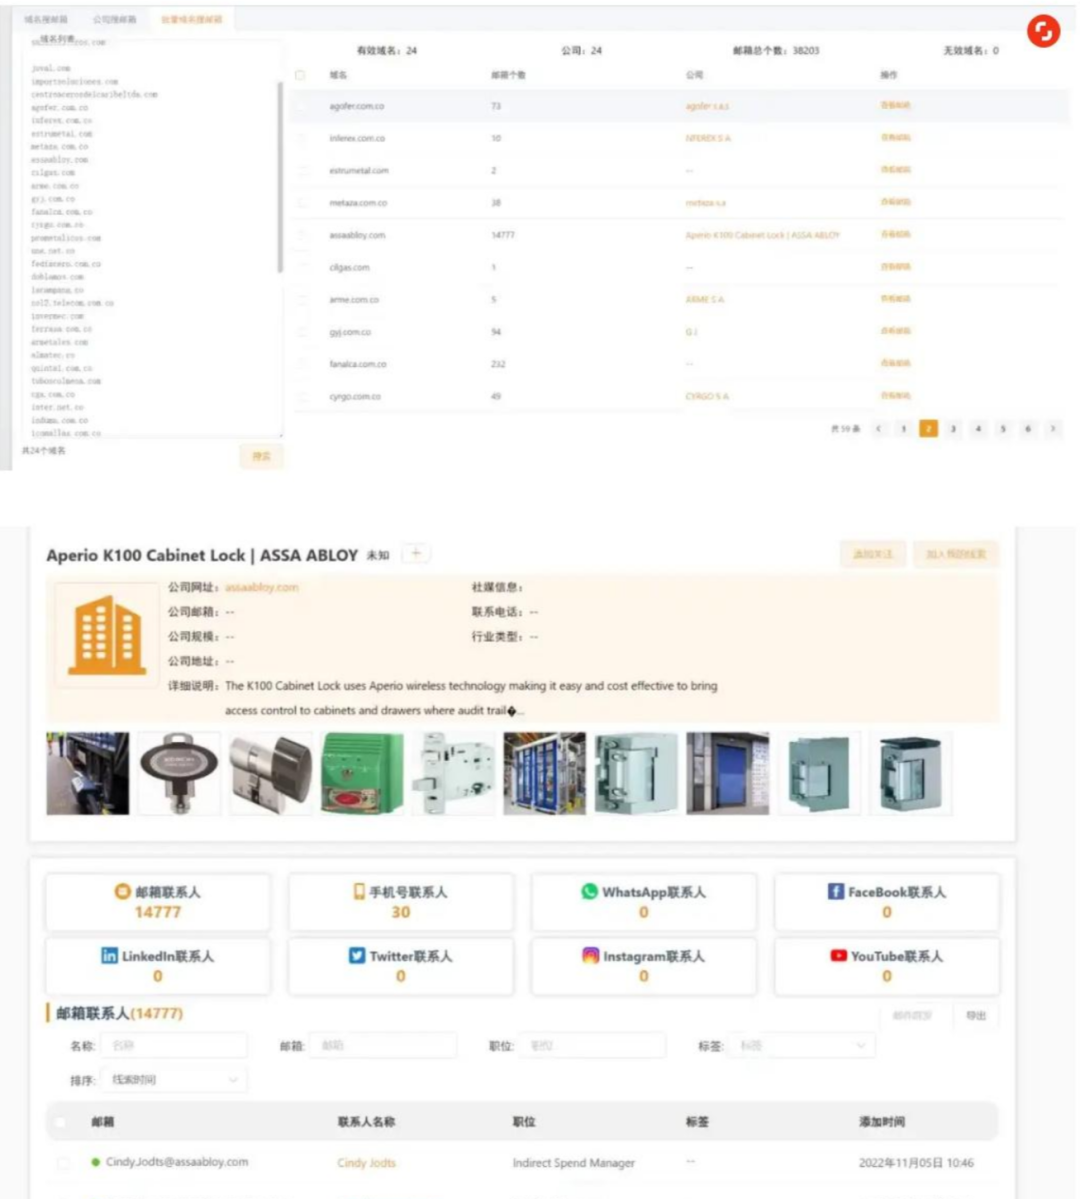Click the Instagram contacts icon

tap(590, 955)
